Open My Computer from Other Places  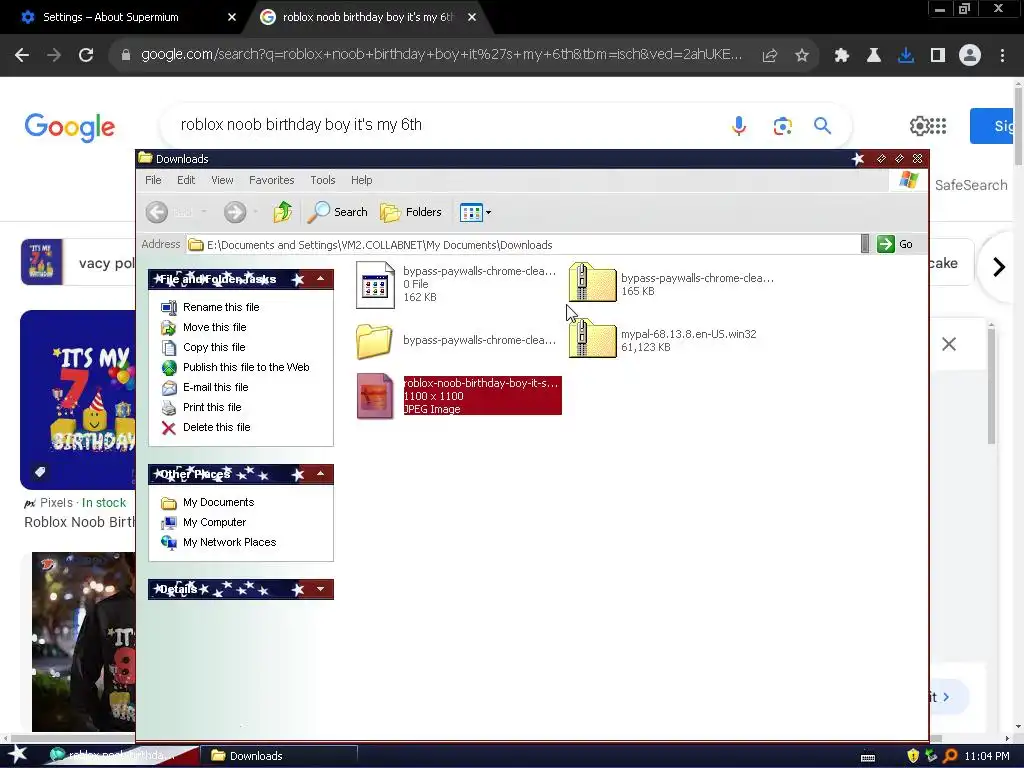214,522
